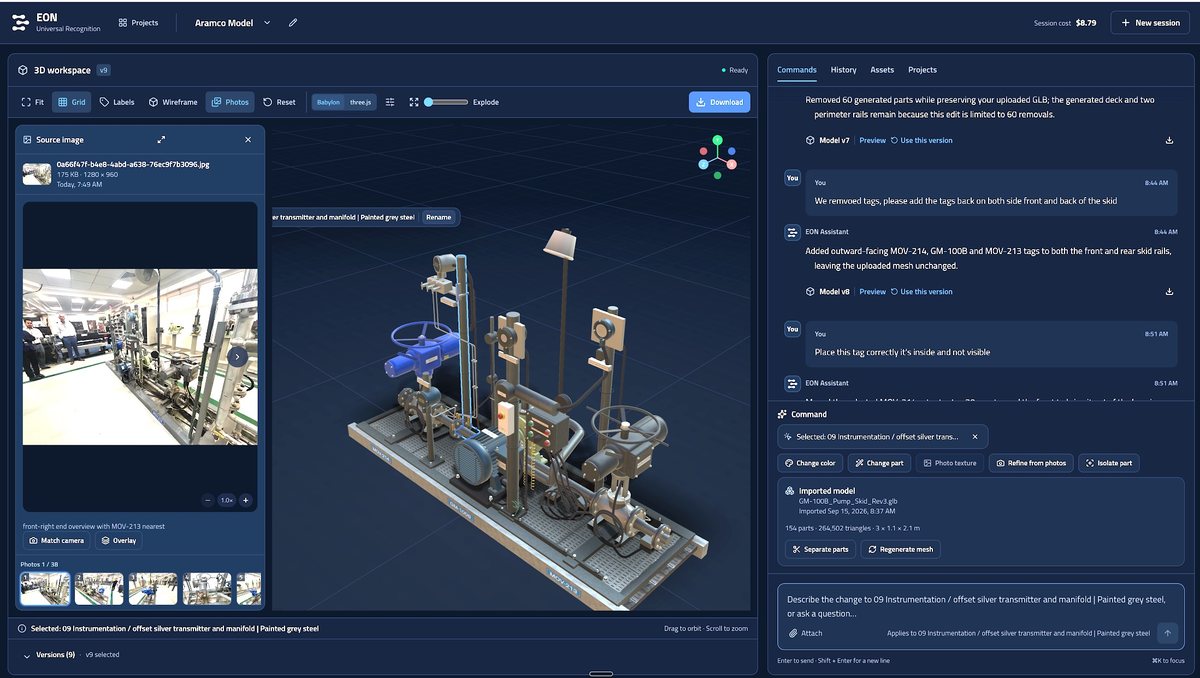Select the first photo thumbnail
This screenshot has width=1200, height=678.
(45, 588)
